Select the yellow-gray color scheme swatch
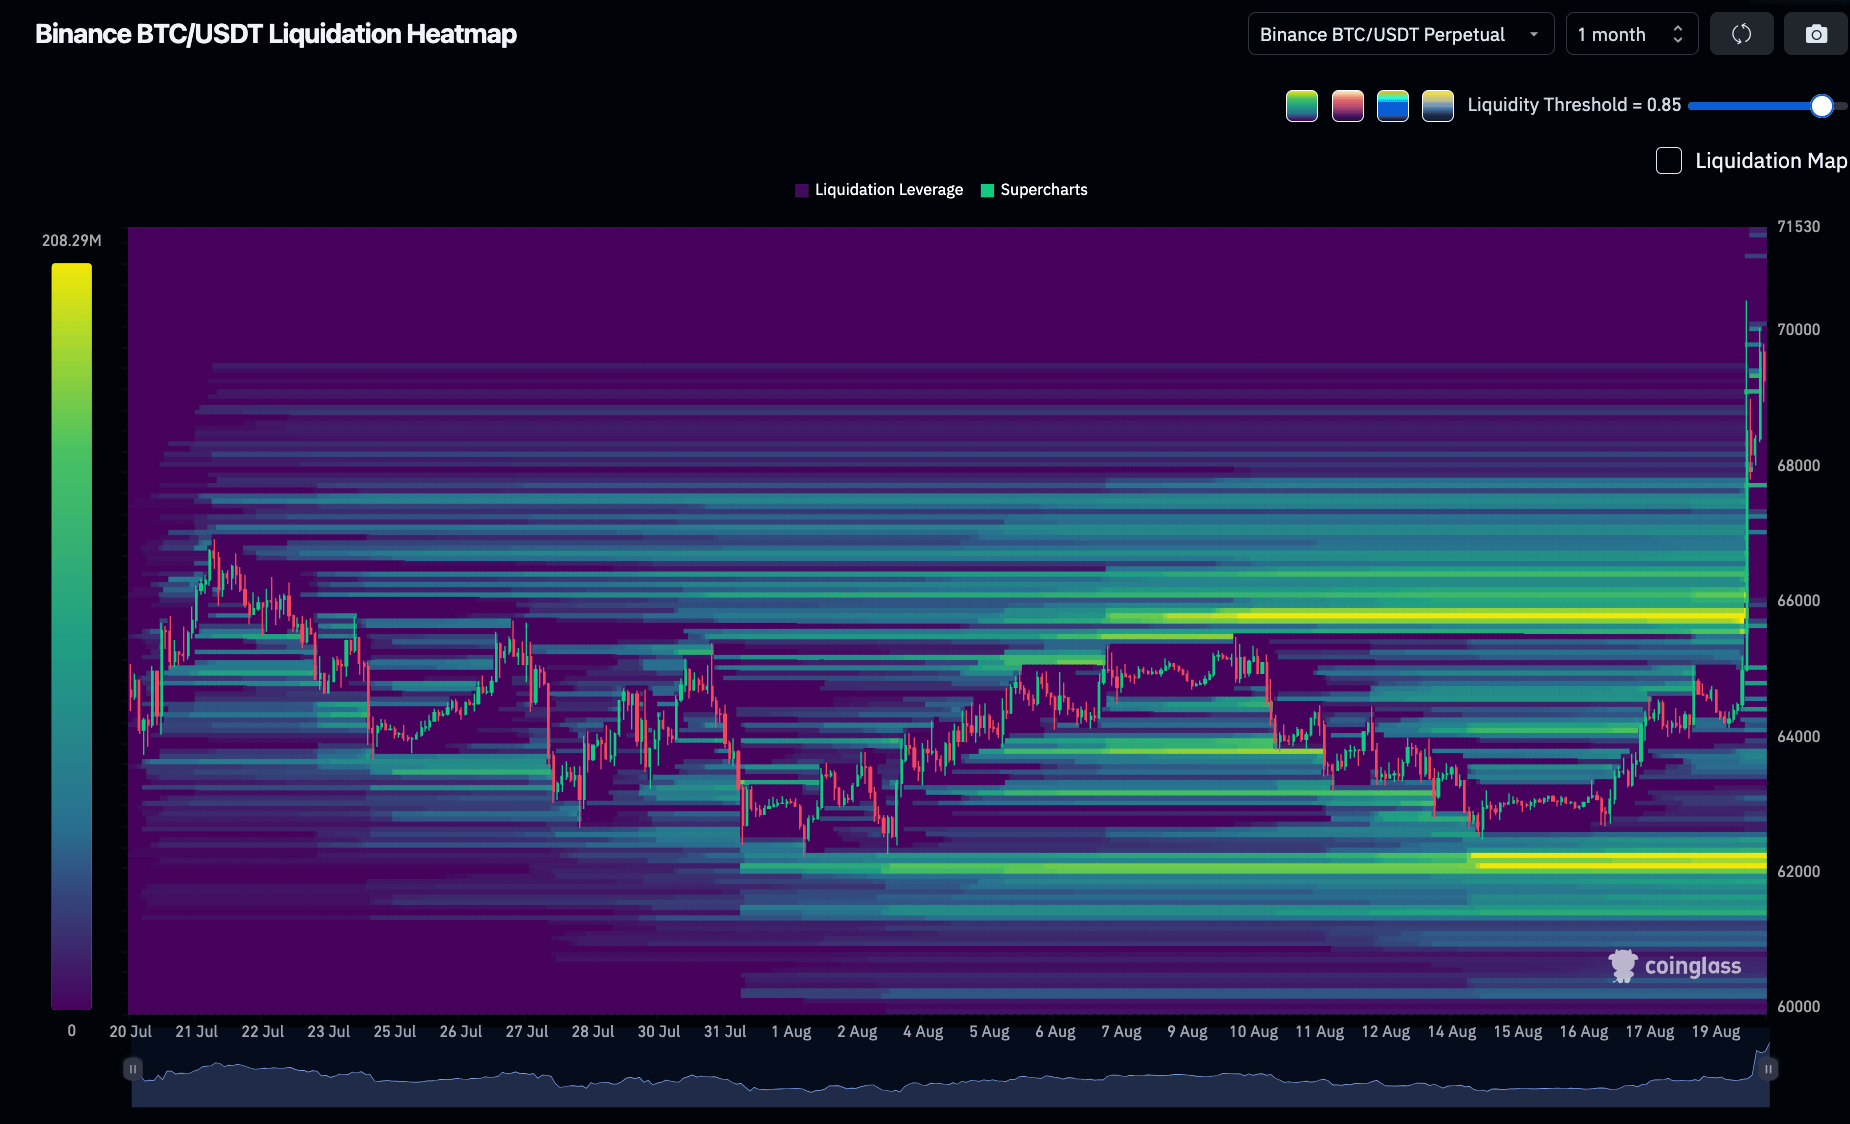This screenshot has height=1124, width=1850. pyautogui.click(x=1438, y=105)
